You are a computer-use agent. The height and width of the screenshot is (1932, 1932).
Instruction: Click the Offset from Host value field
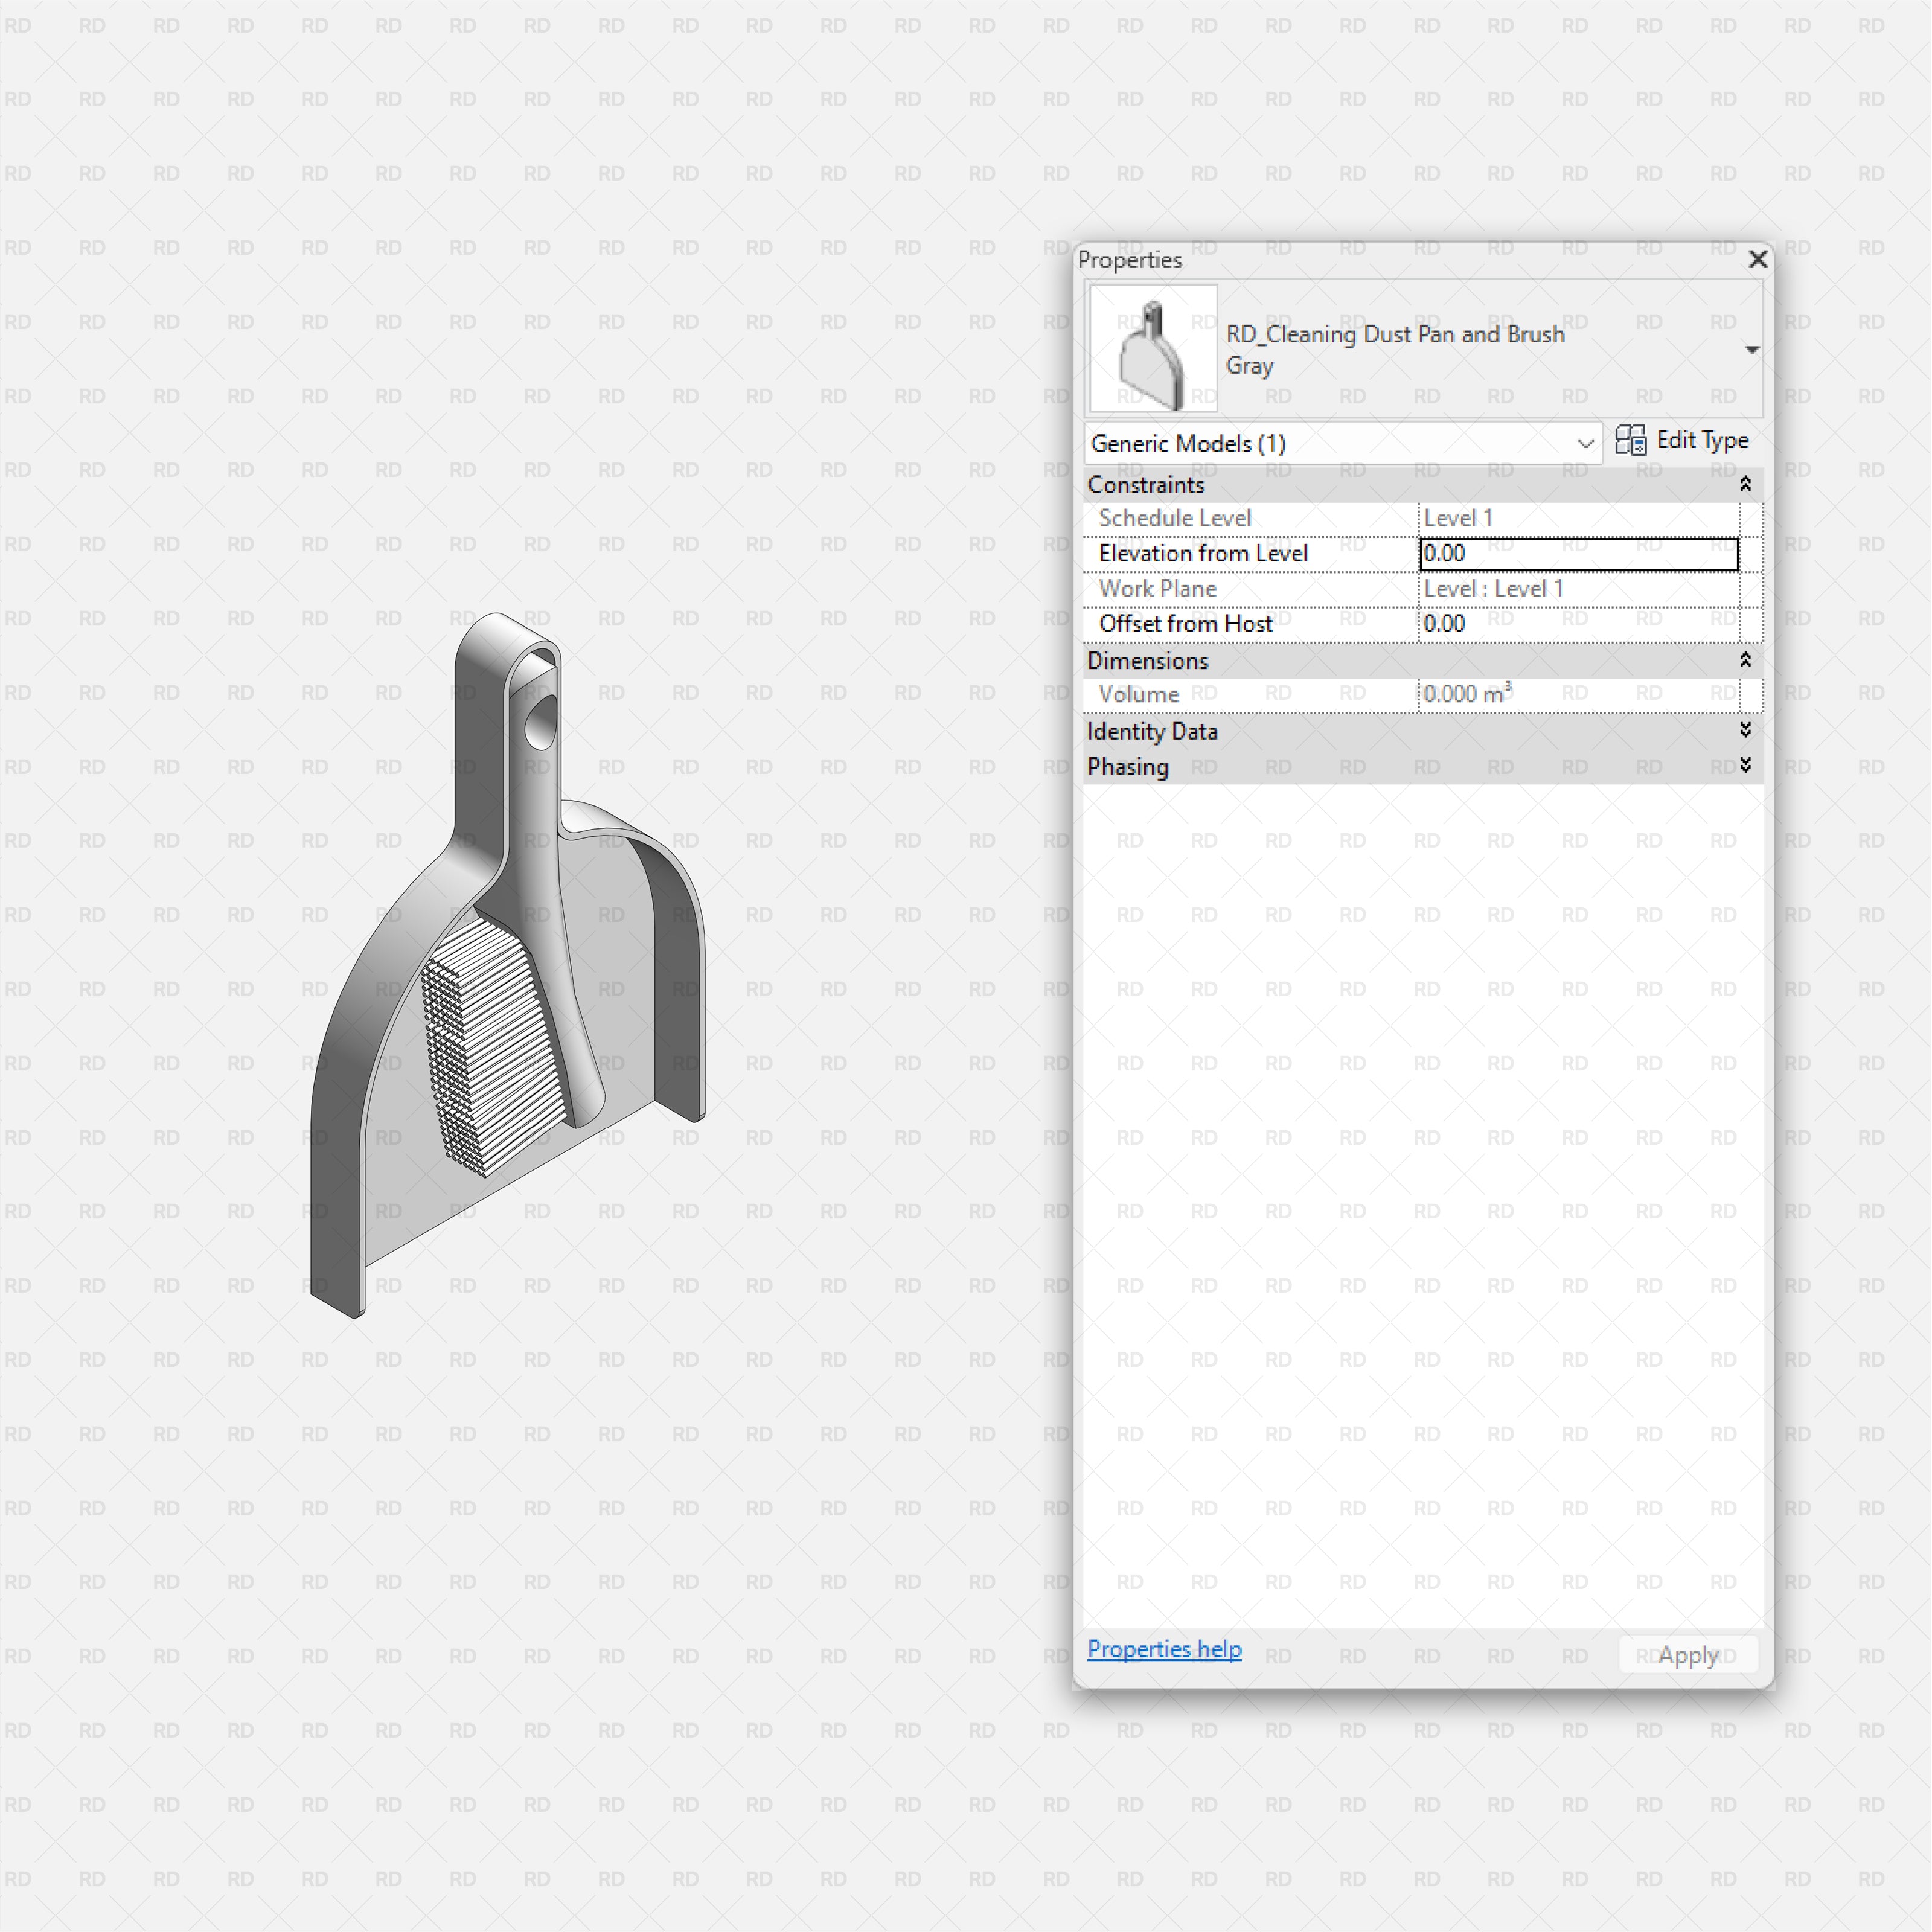coord(1578,623)
